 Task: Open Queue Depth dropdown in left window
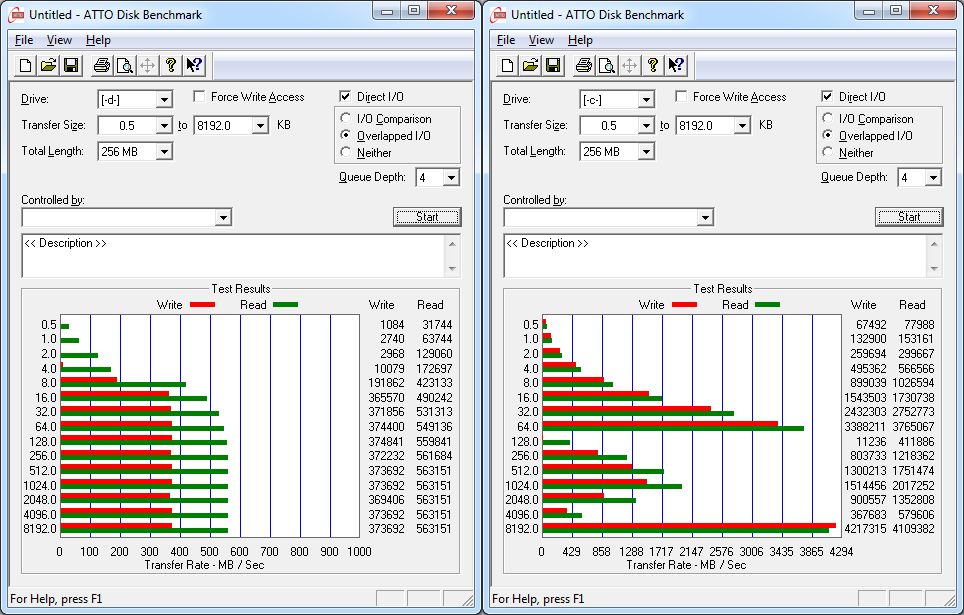(x=451, y=178)
